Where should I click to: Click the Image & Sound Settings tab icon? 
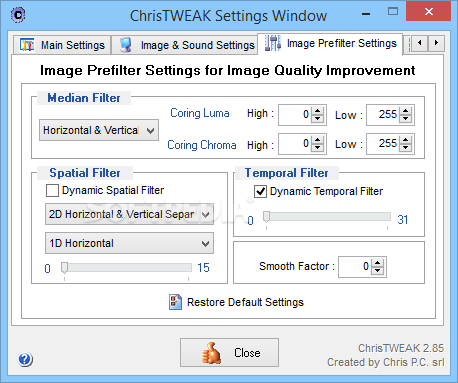(x=126, y=45)
